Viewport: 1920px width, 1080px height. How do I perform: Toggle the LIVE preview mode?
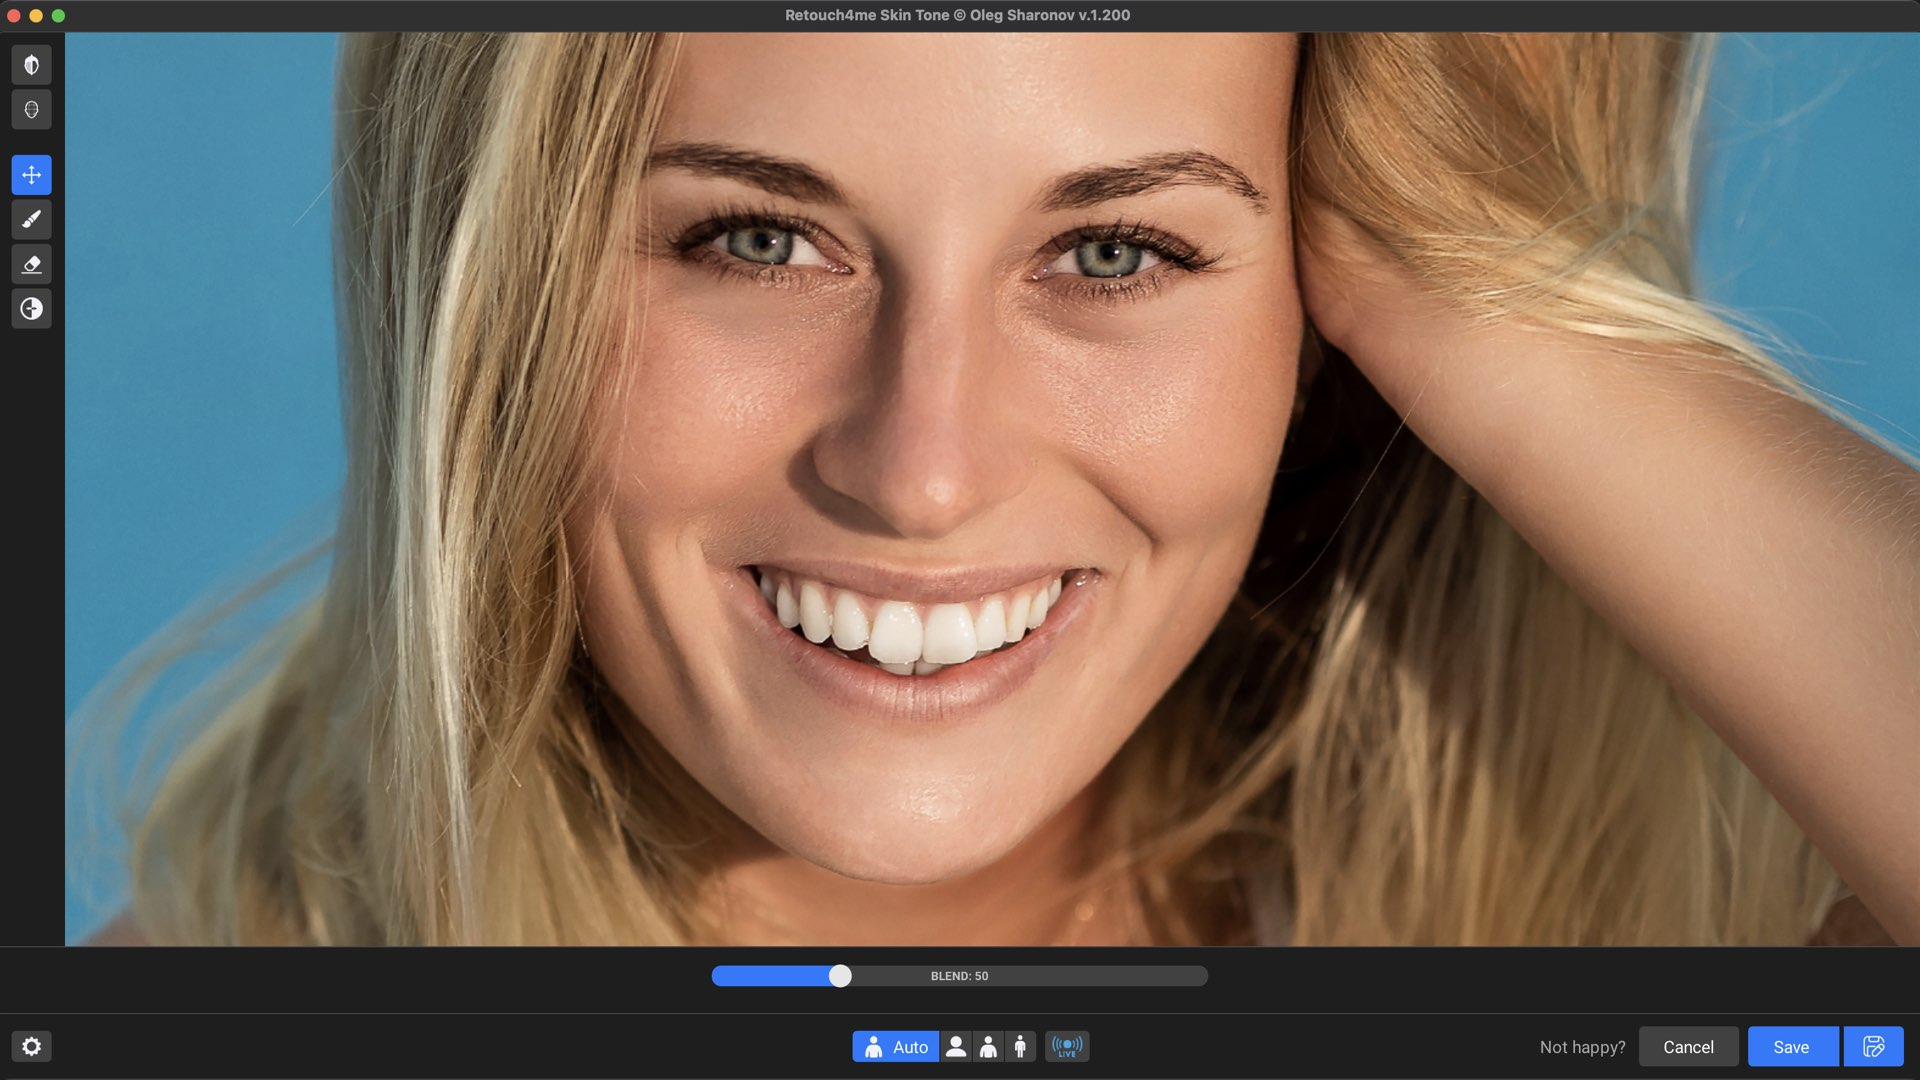(1066, 1046)
